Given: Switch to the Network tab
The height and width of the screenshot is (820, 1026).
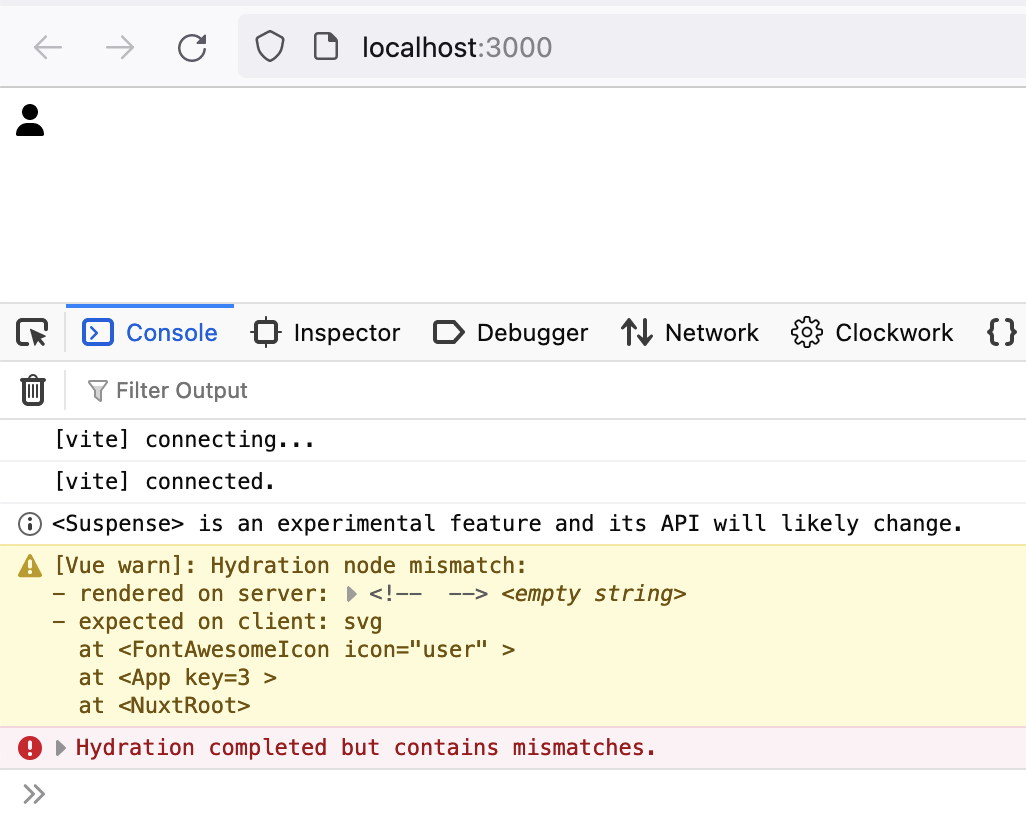Looking at the screenshot, I should pos(690,333).
